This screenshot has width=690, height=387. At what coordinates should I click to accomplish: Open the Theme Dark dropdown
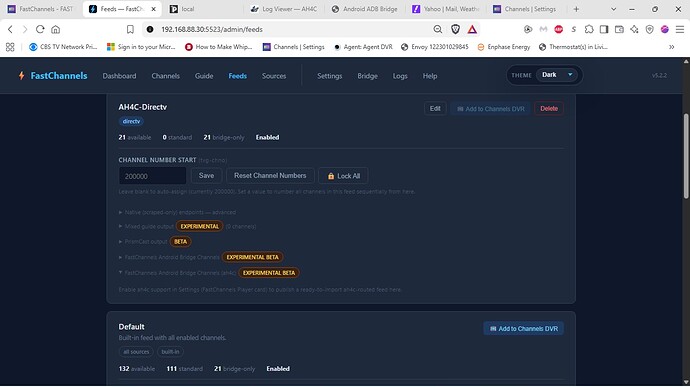tap(557, 75)
